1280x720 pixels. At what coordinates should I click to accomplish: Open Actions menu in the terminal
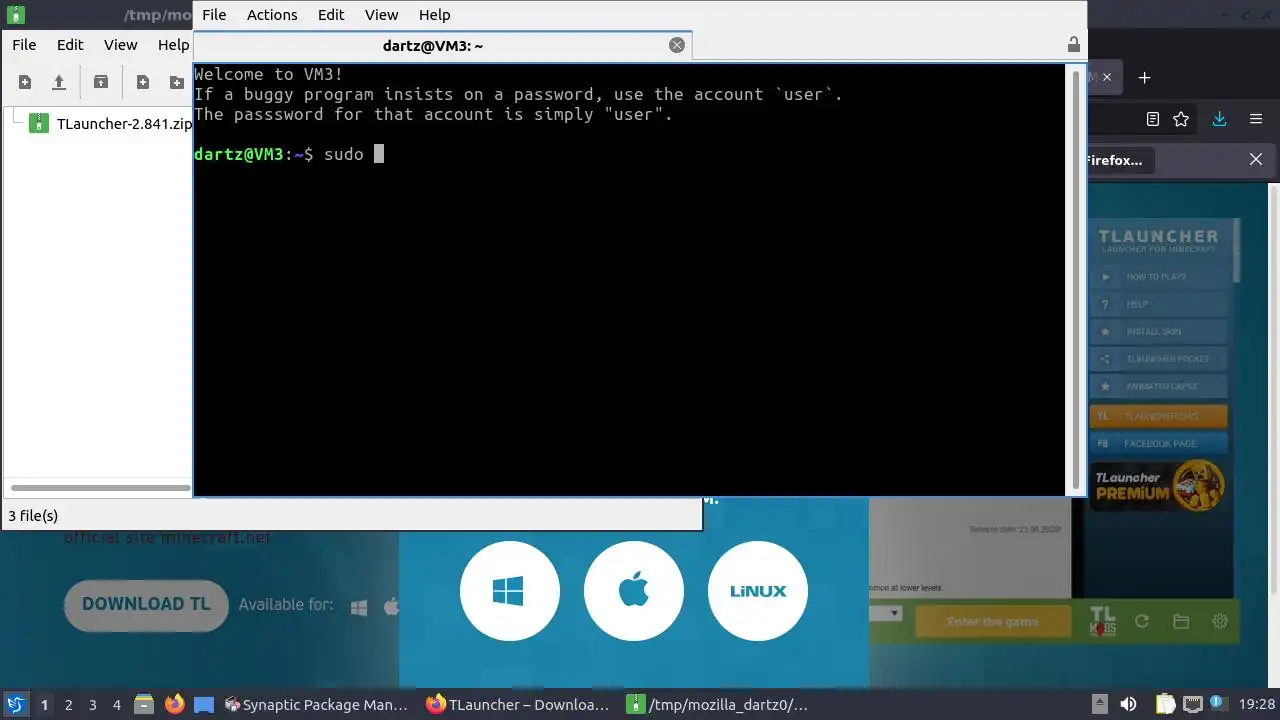click(x=272, y=15)
